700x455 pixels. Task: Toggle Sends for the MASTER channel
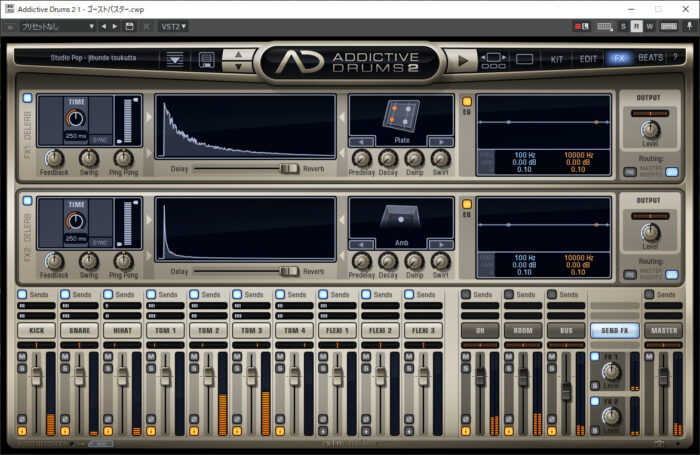pos(649,294)
